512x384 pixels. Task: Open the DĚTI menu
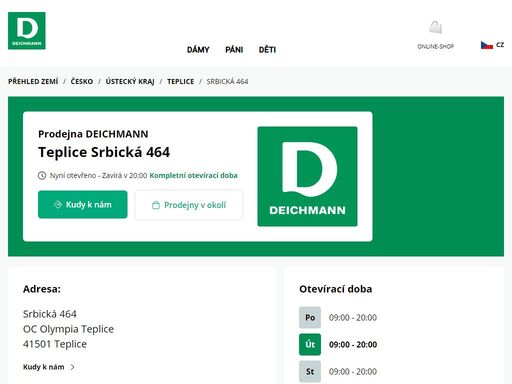[x=267, y=50]
